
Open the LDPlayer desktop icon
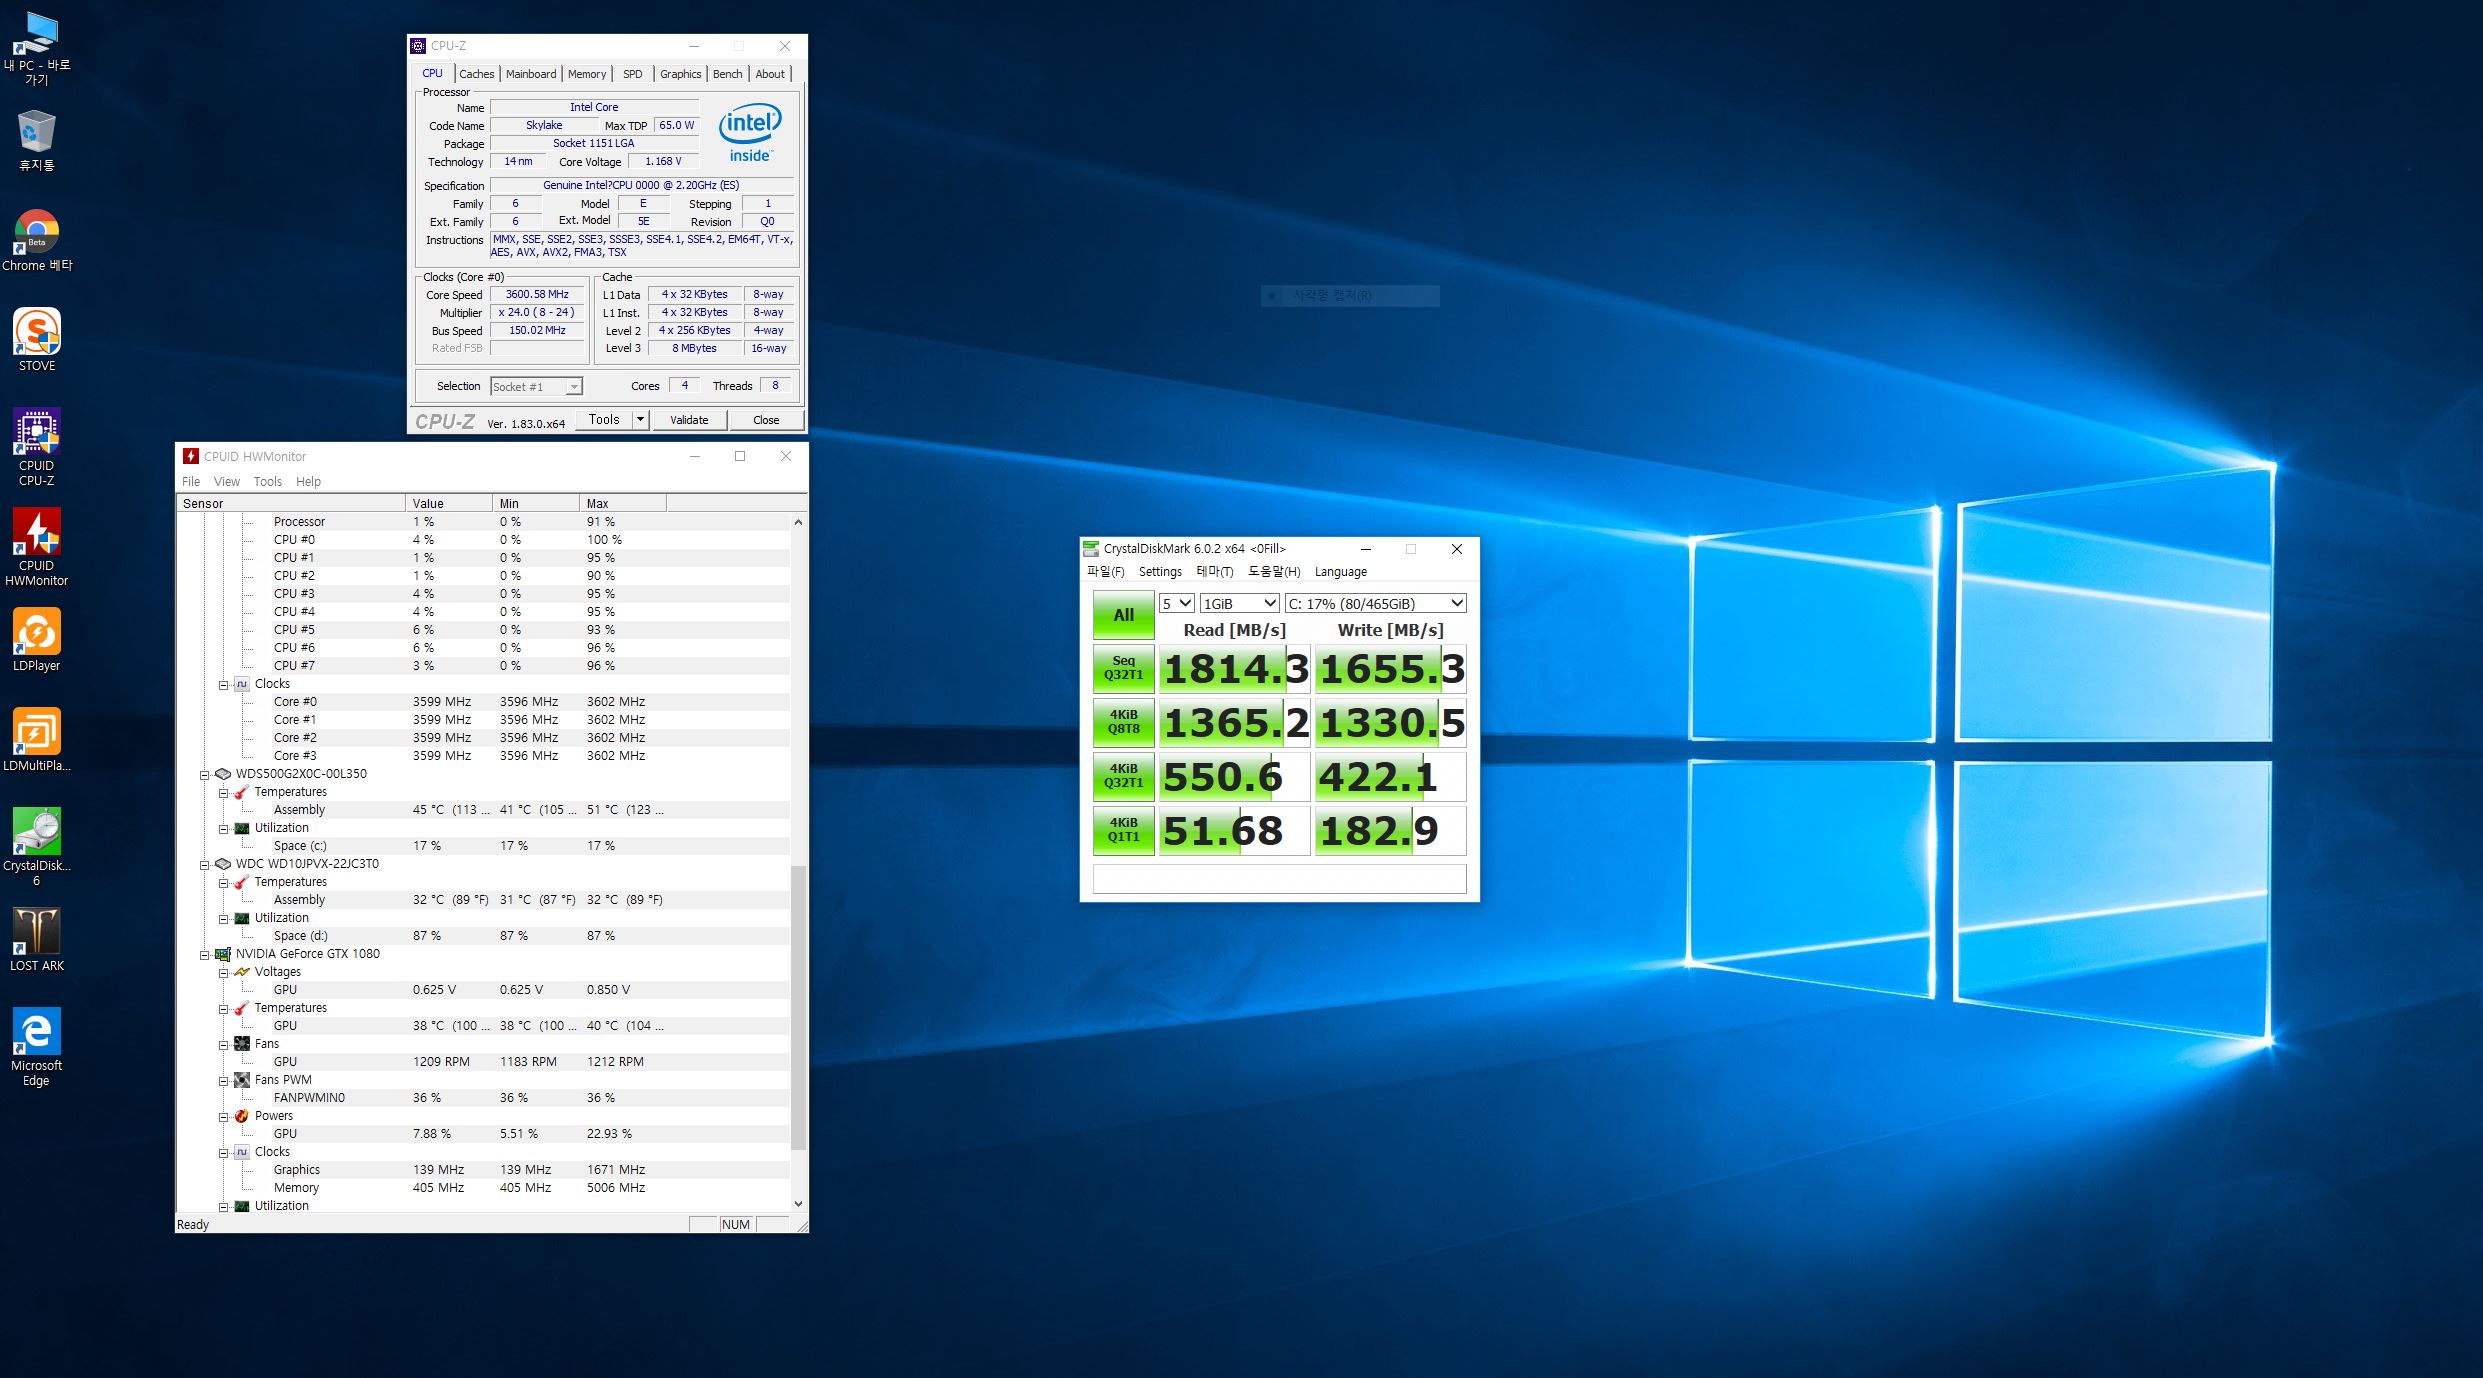[x=37, y=632]
